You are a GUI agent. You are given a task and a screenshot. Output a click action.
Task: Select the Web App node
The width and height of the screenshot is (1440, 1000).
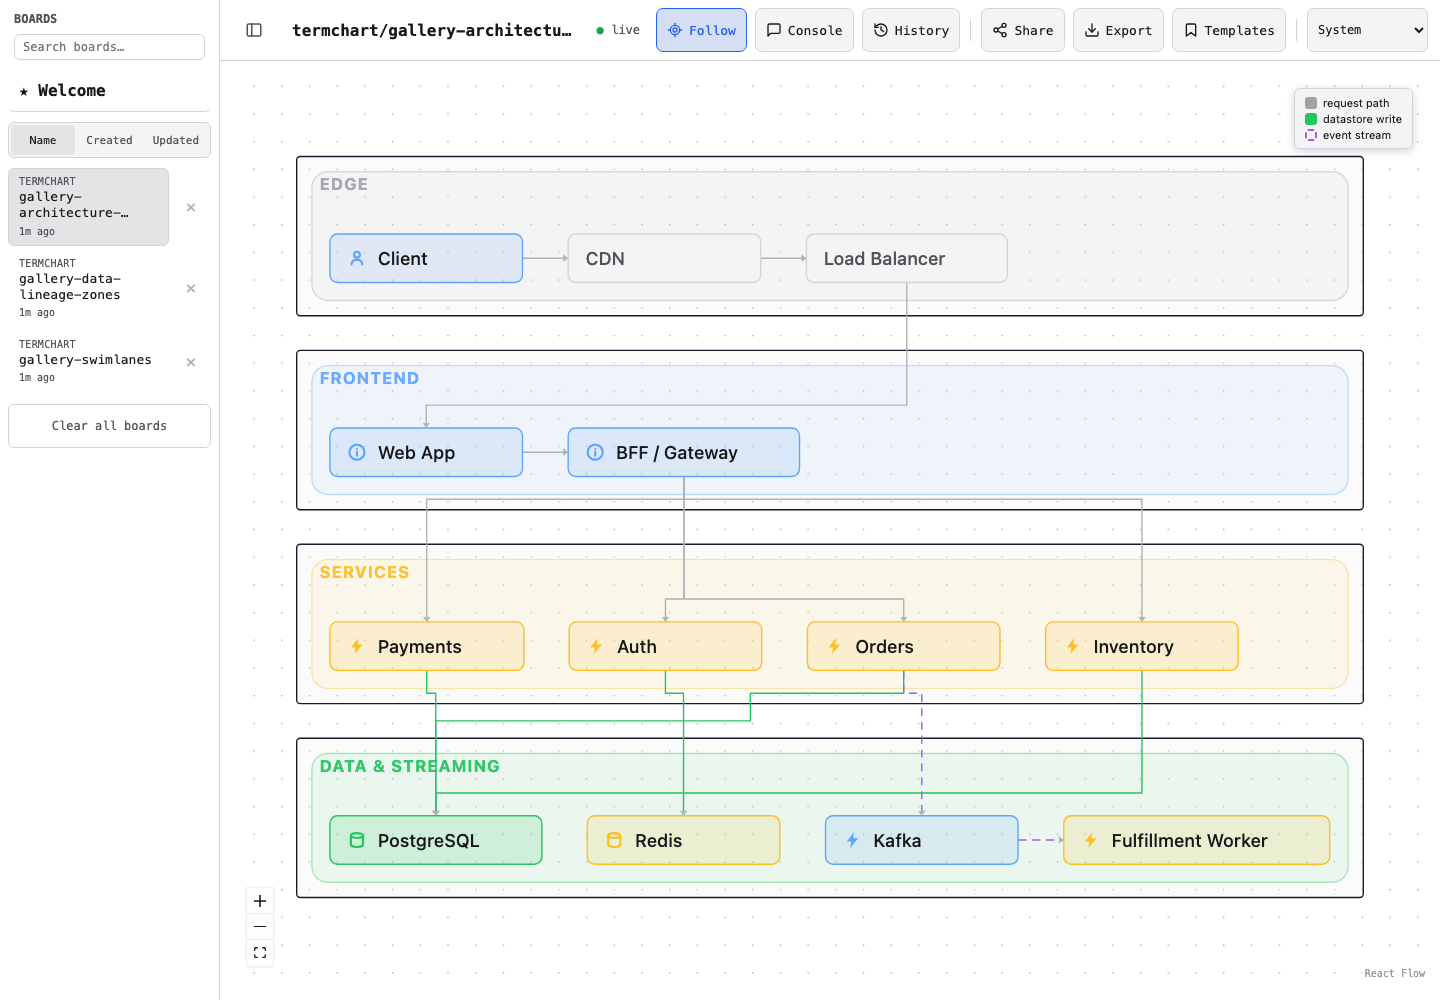click(x=426, y=452)
